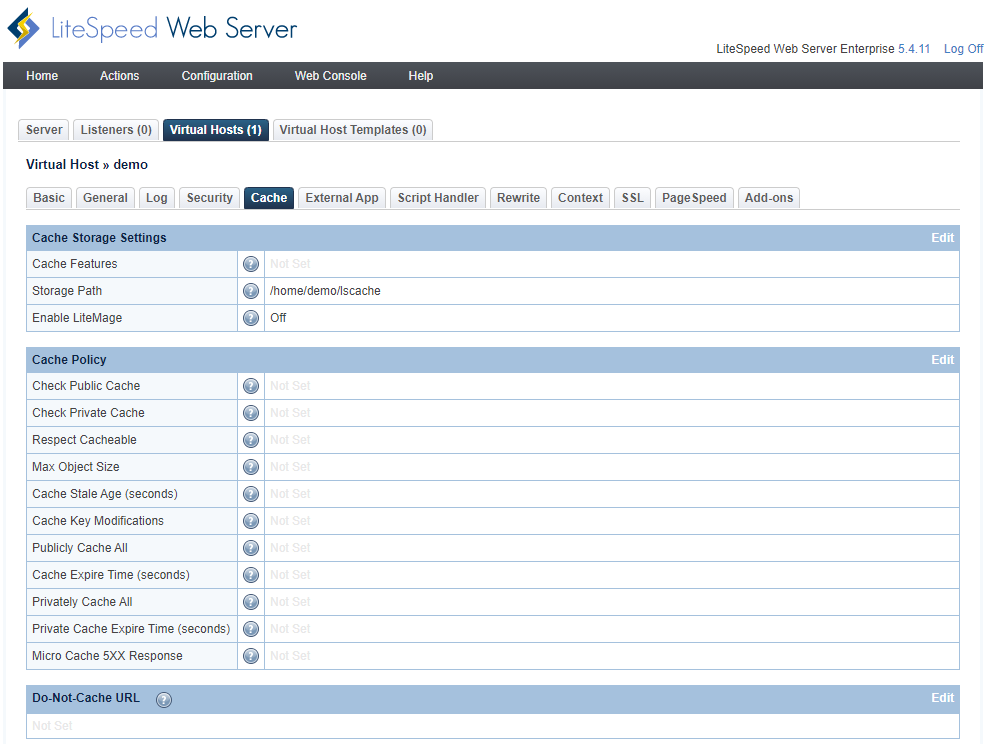988x744 pixels.
Task: Open the SSL tab
Action: (x=633, y=198)
